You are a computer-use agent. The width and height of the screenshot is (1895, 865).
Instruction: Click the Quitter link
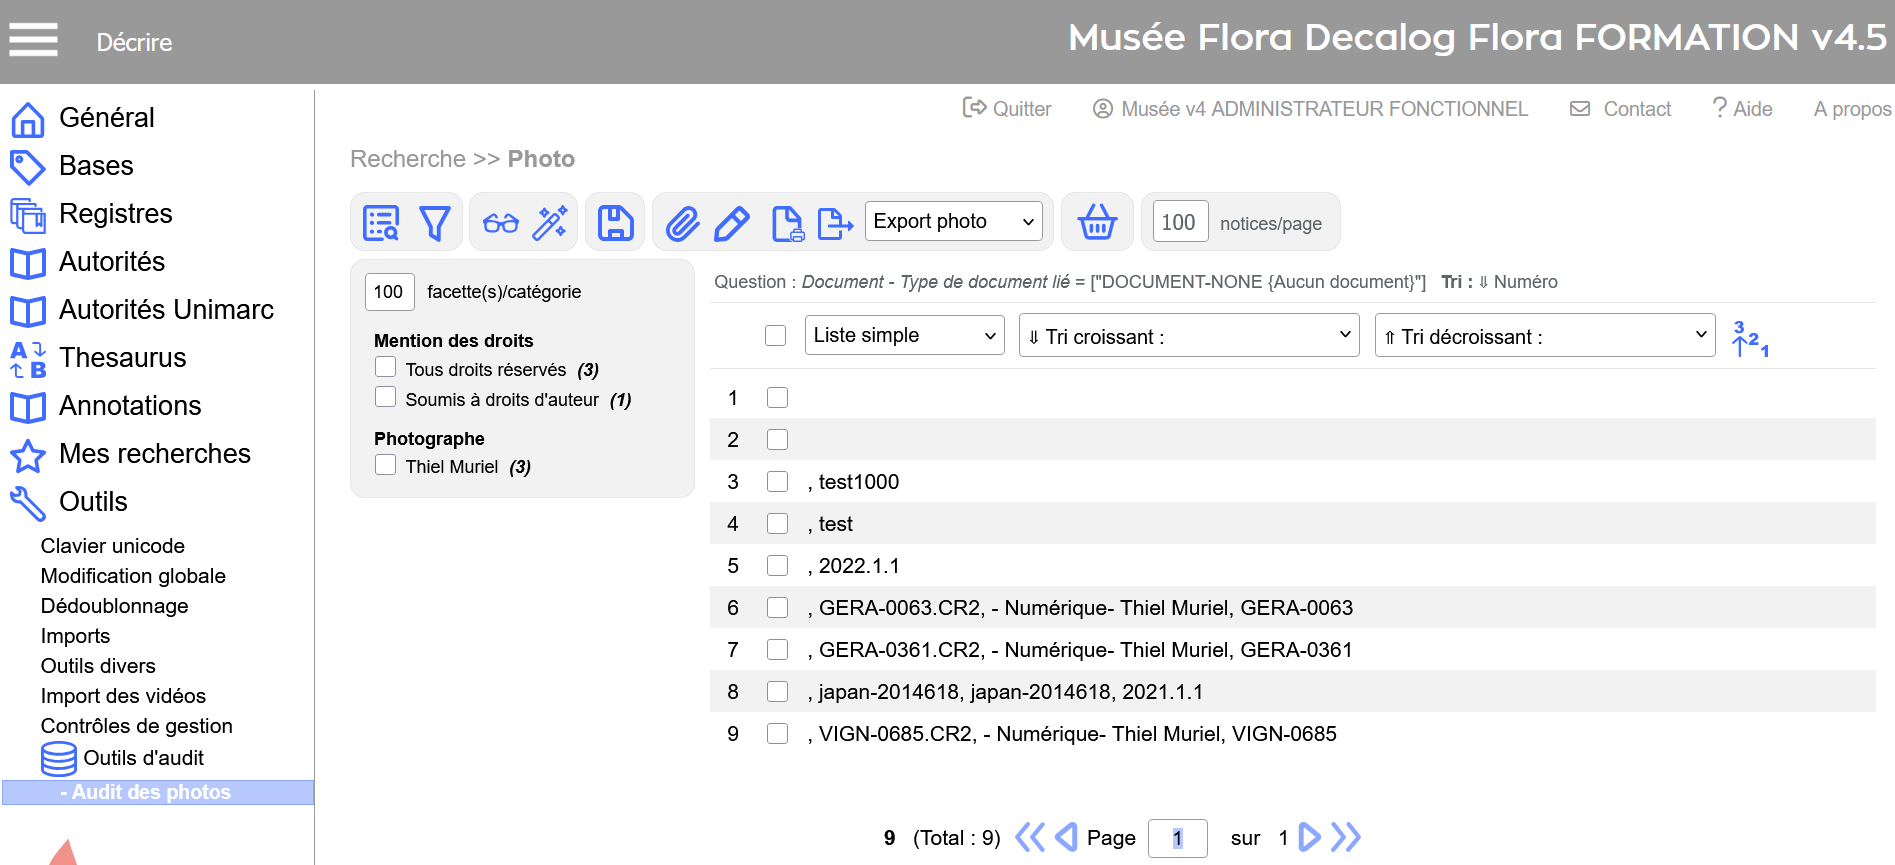(x=1007, y=109)
